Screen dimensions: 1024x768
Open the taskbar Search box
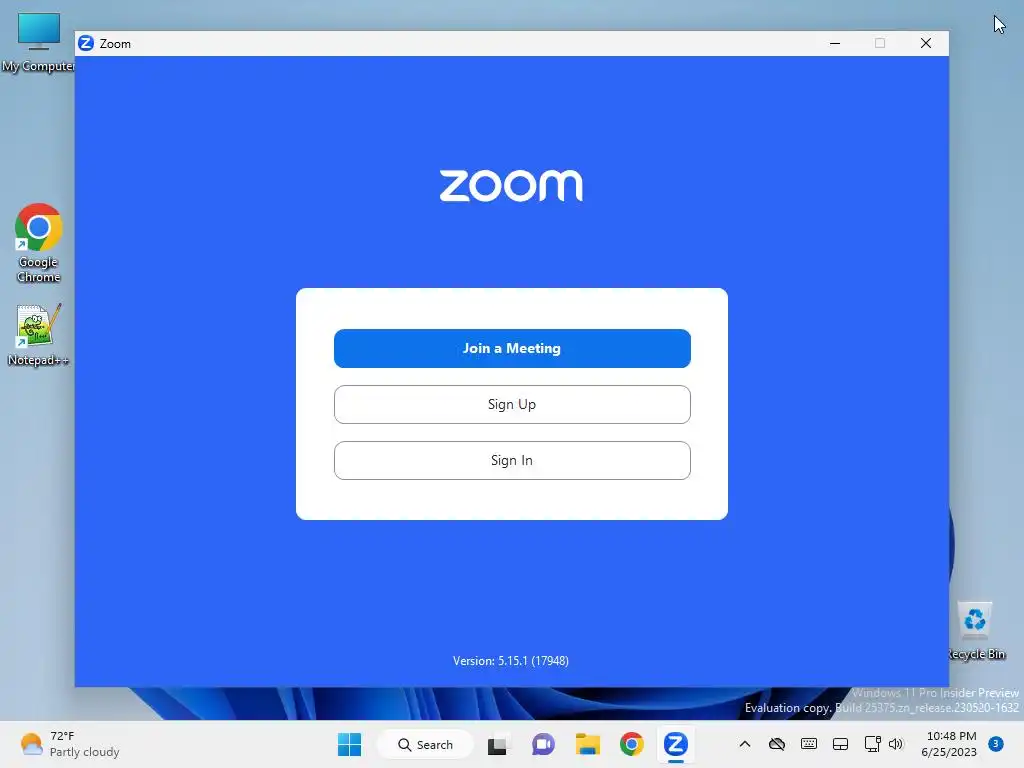coord(426,744)
